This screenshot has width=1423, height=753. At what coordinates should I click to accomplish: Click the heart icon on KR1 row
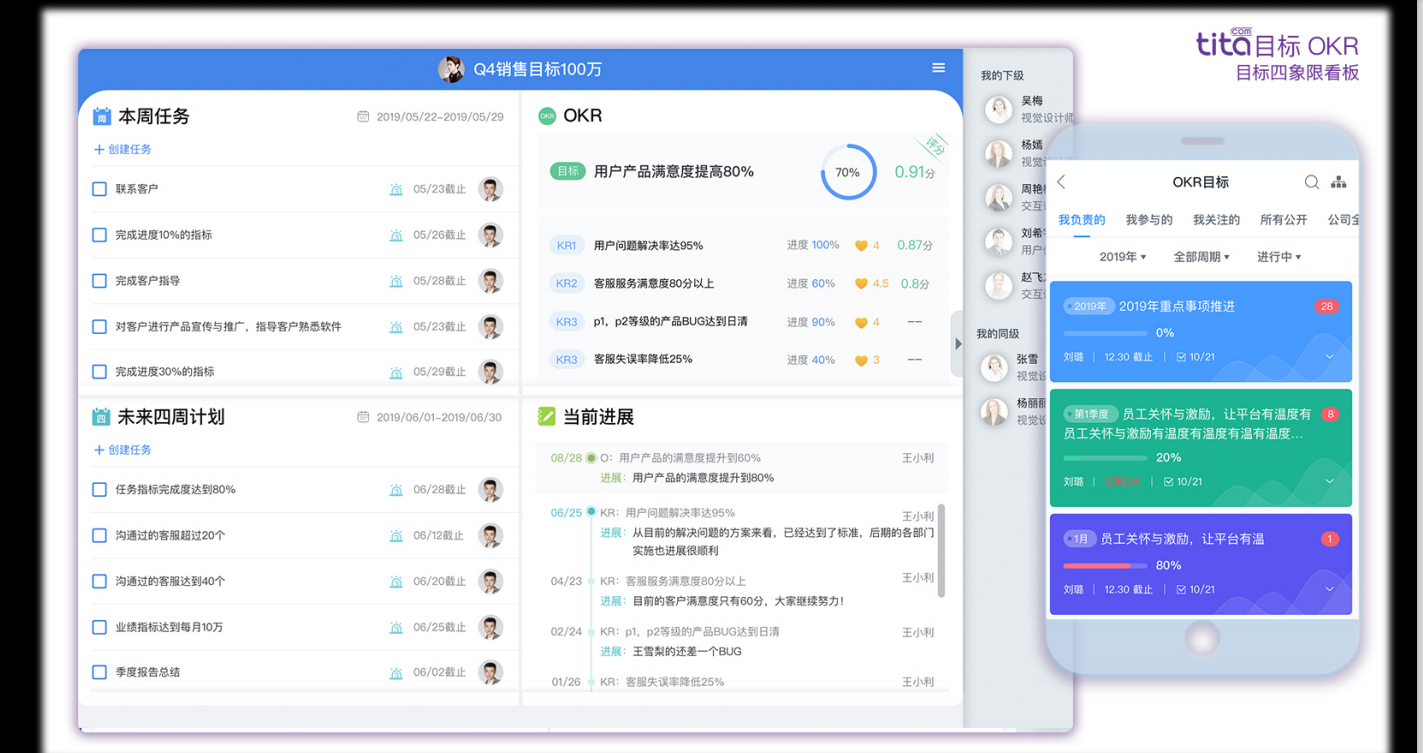(x=861, y=245)
